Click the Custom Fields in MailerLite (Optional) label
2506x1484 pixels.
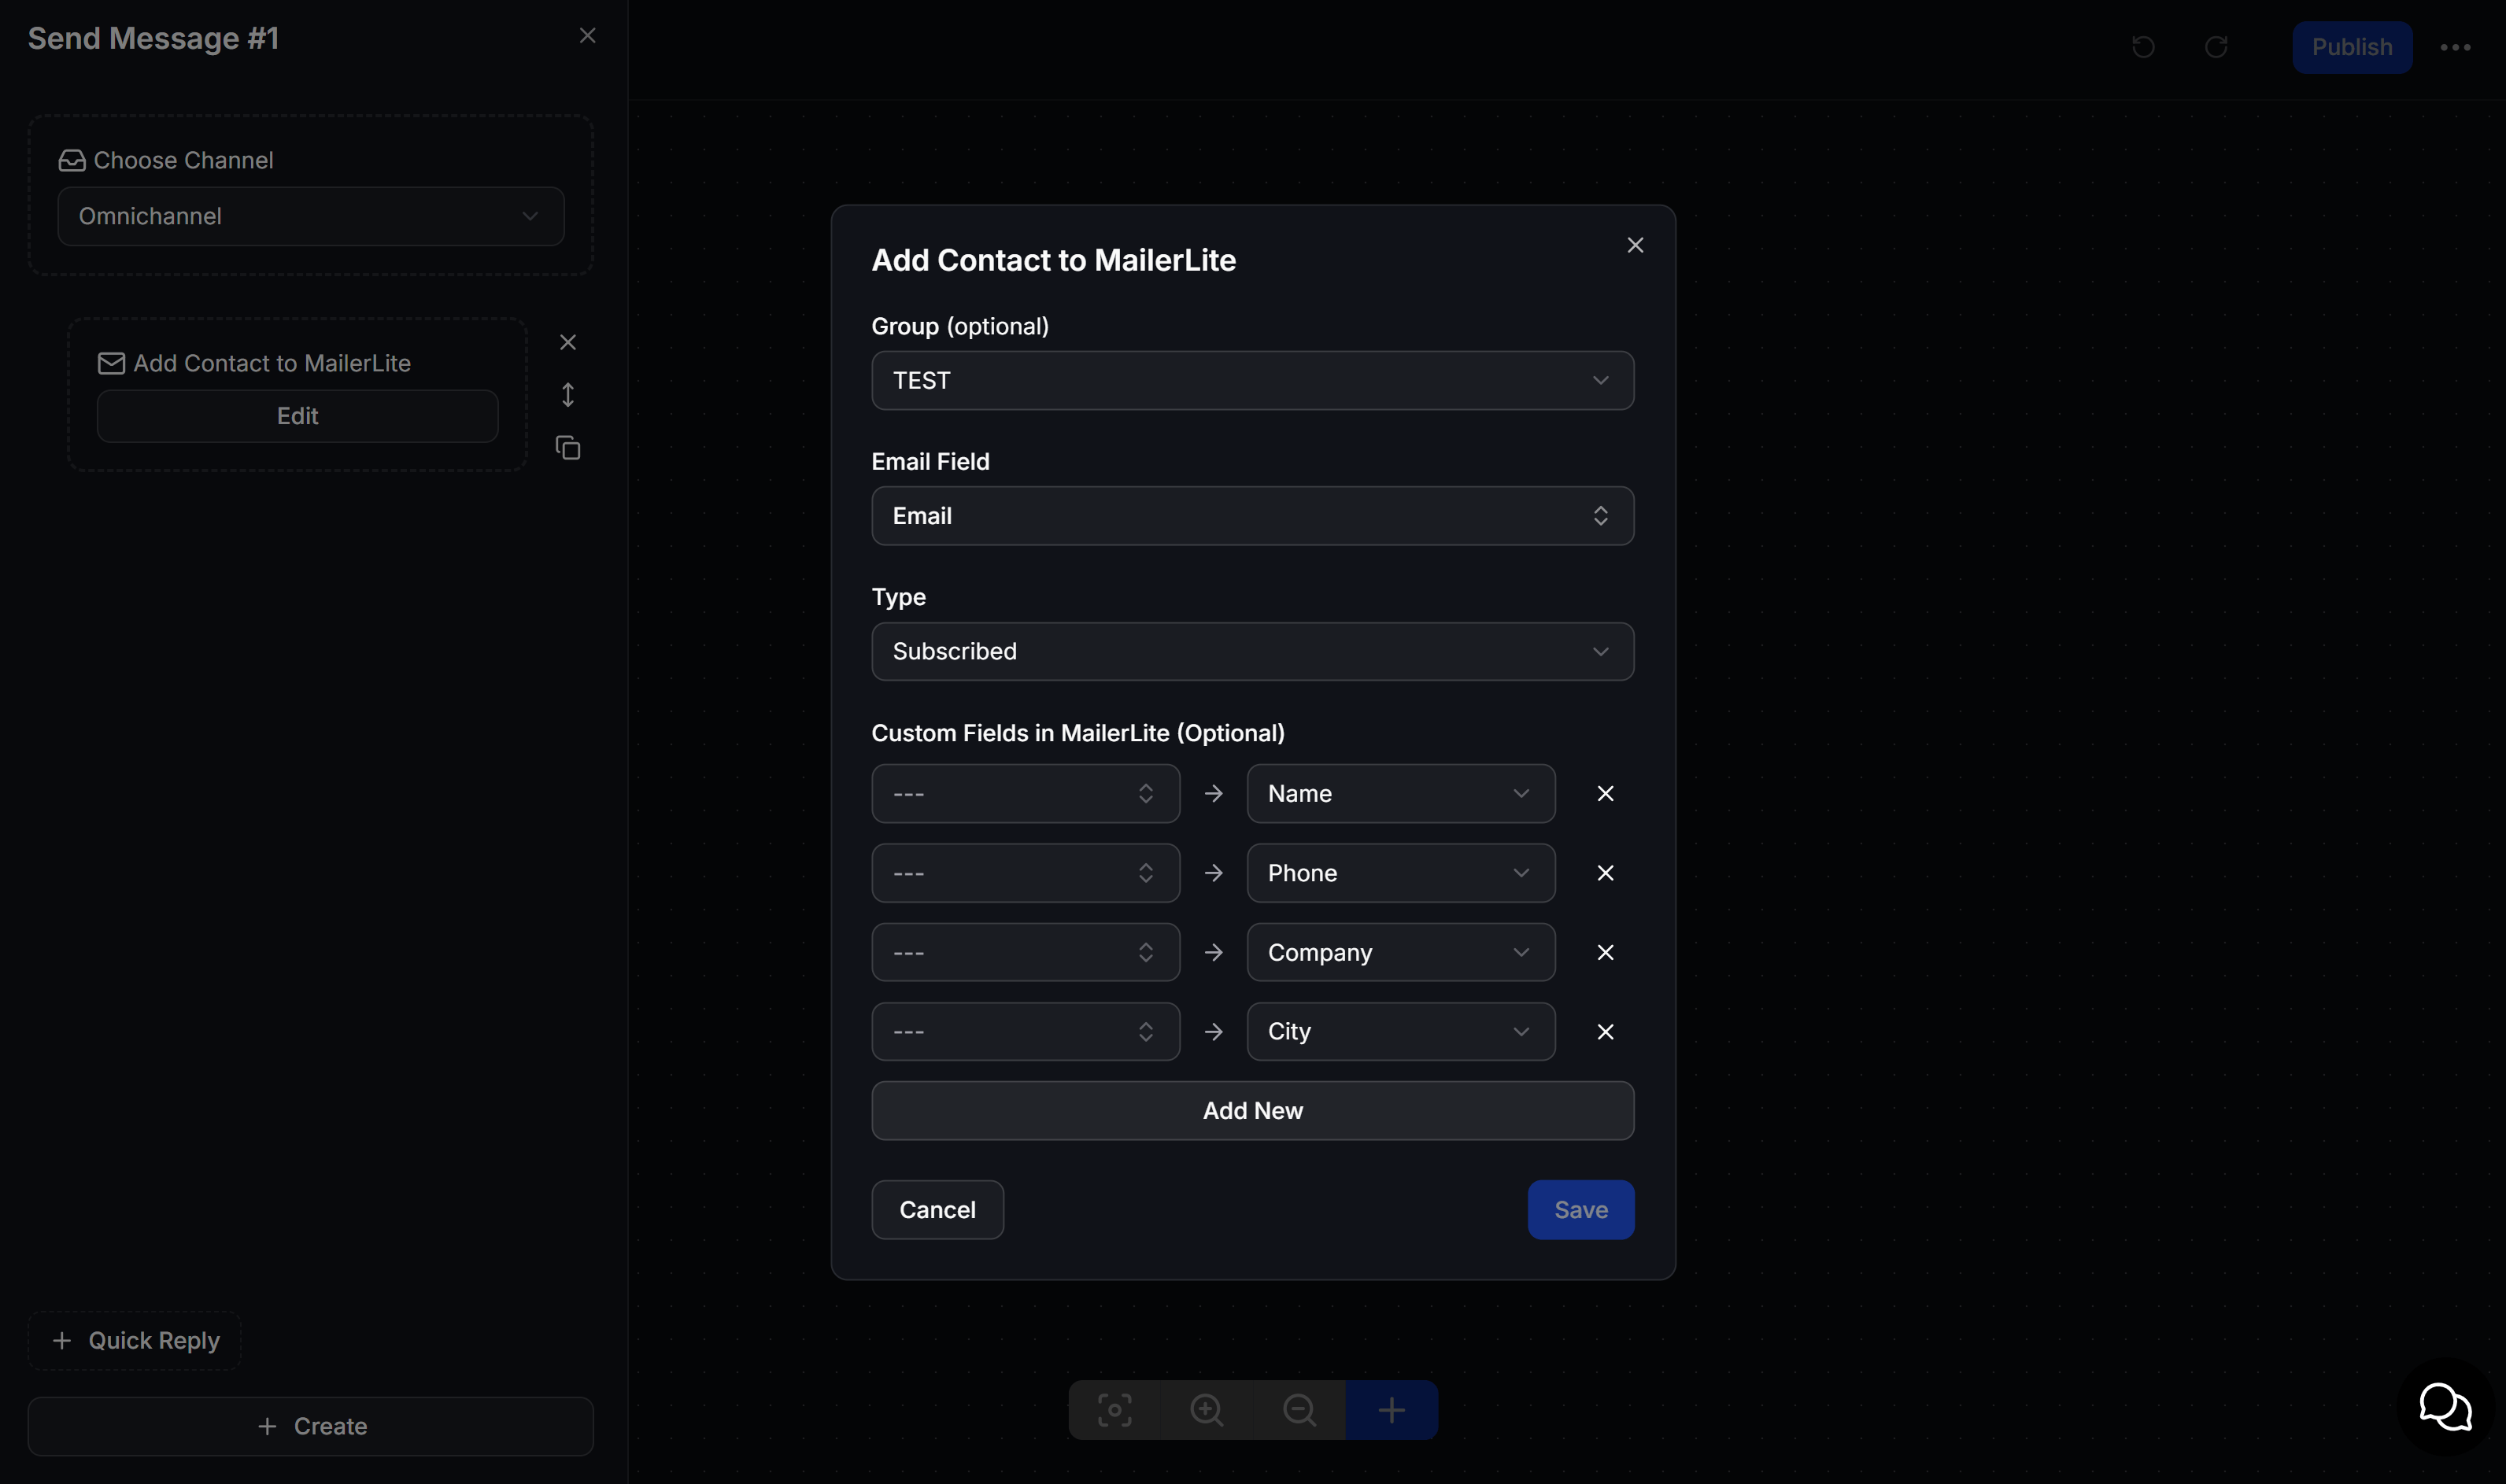(x=1078, y=733)
